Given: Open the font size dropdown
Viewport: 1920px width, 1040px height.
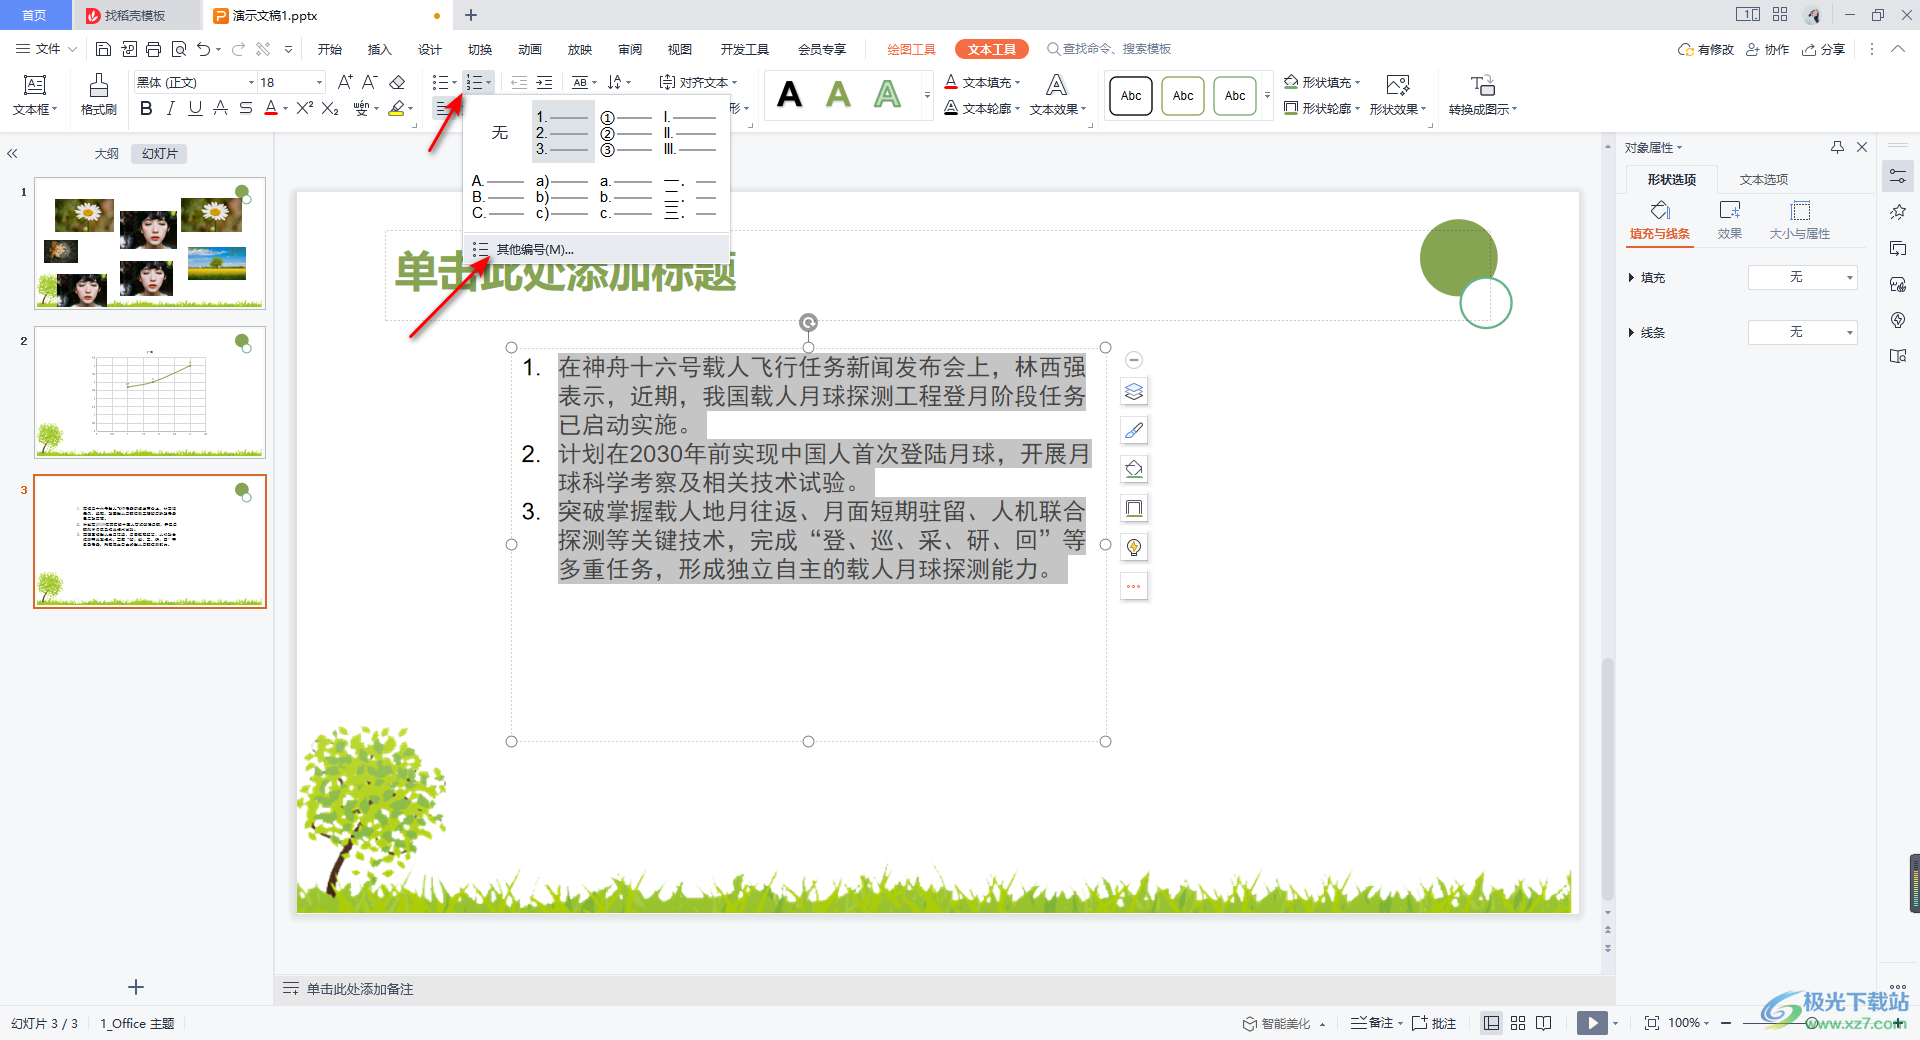Looking at the screenshot, I should click(x=319, y=82).
